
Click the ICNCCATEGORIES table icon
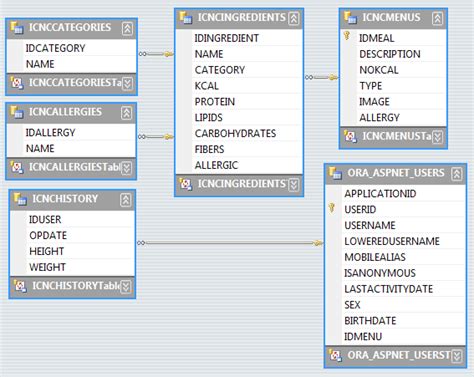coord(17,27)
